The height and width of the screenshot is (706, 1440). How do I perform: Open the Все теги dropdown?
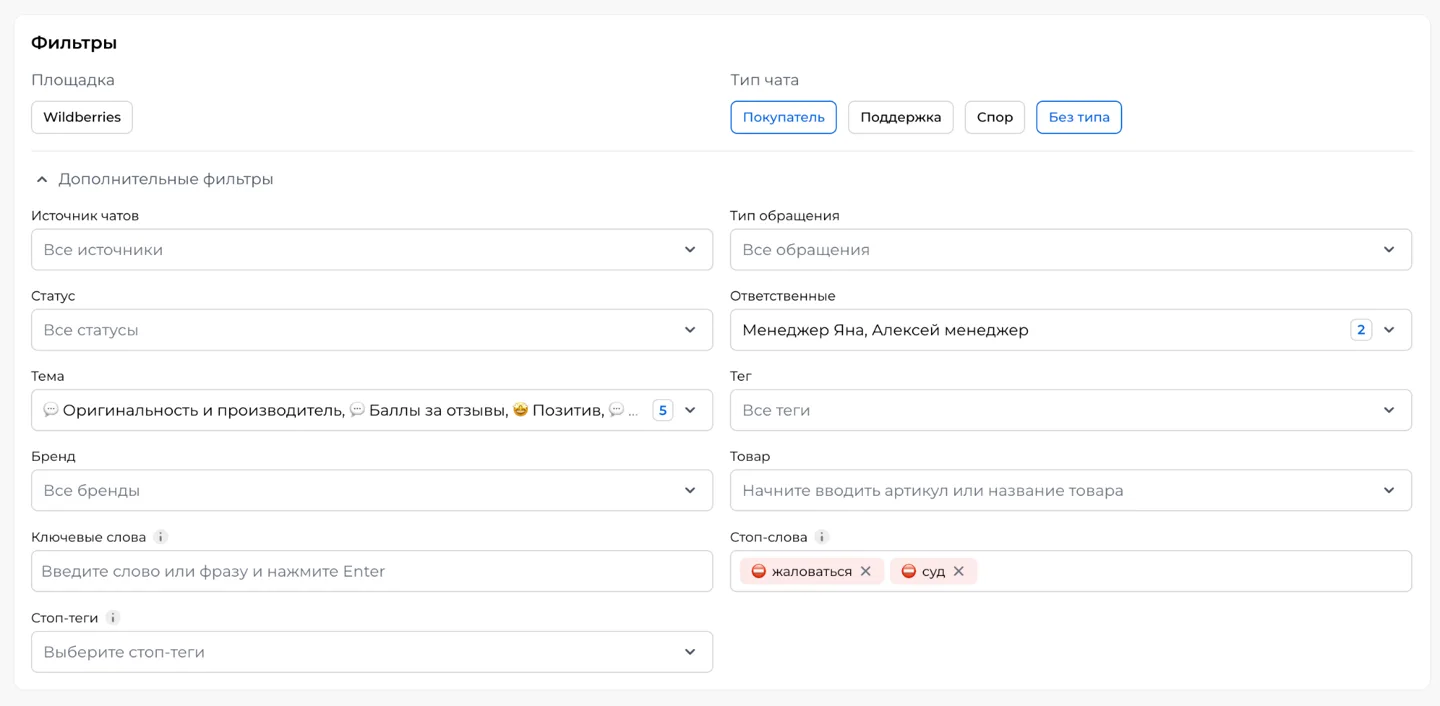[1071, 410]
